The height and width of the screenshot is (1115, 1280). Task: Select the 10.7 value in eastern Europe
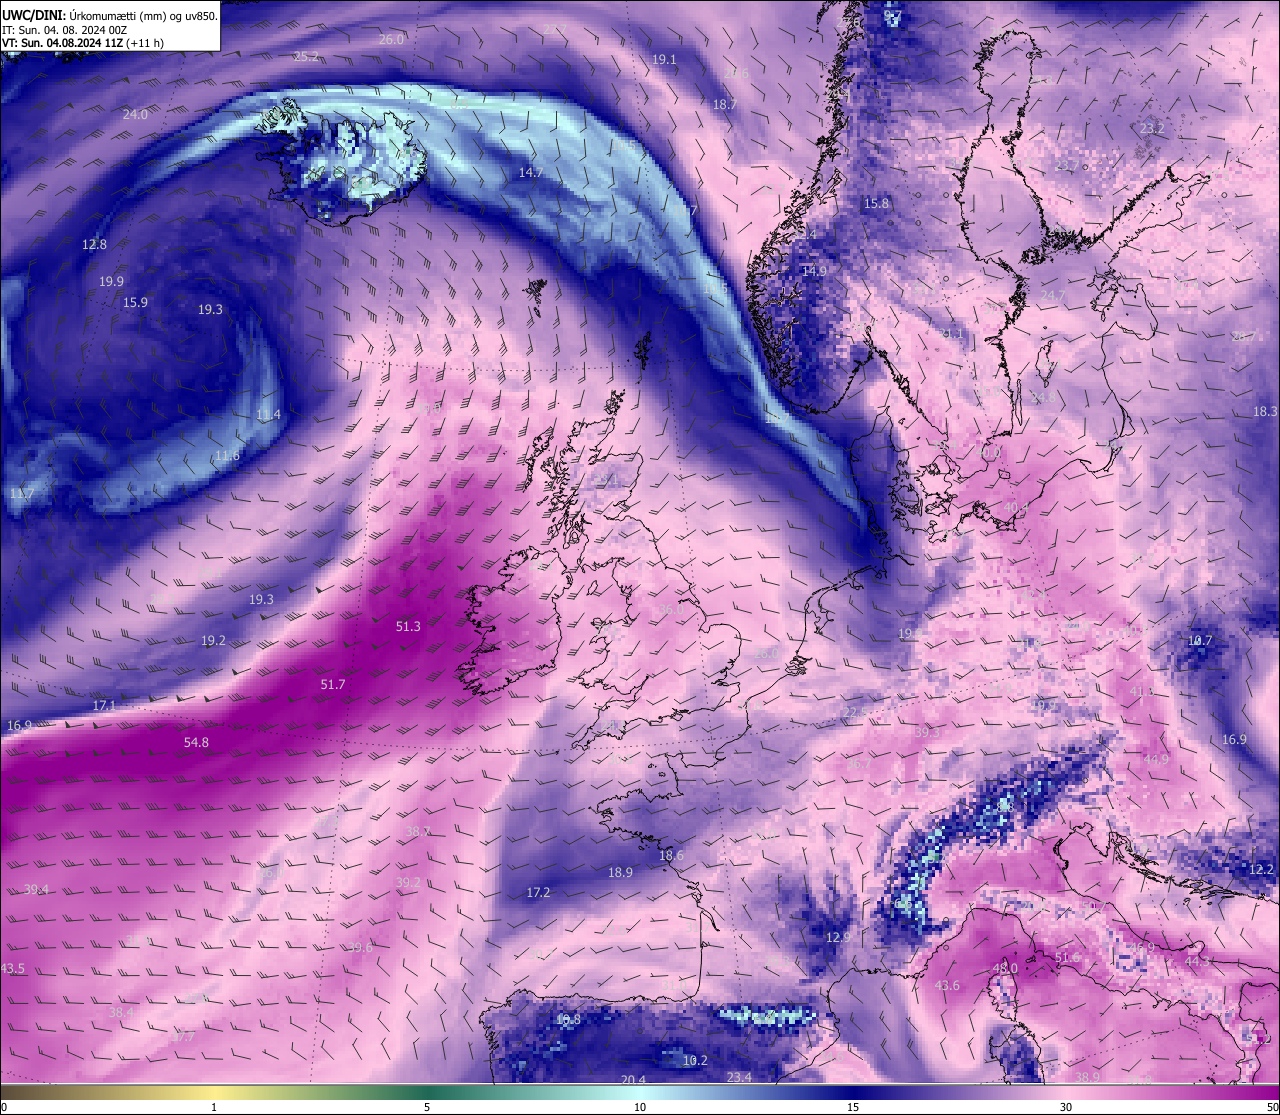coord(1199,640)
